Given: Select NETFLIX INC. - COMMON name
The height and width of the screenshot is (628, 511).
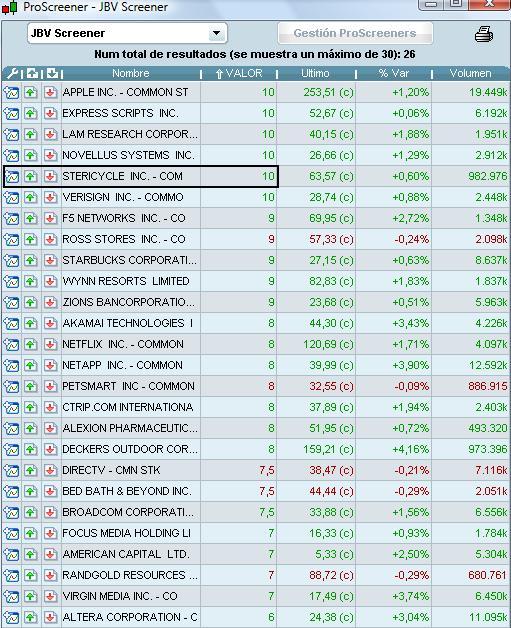Looking at the screenshot, I should [123, 344].
